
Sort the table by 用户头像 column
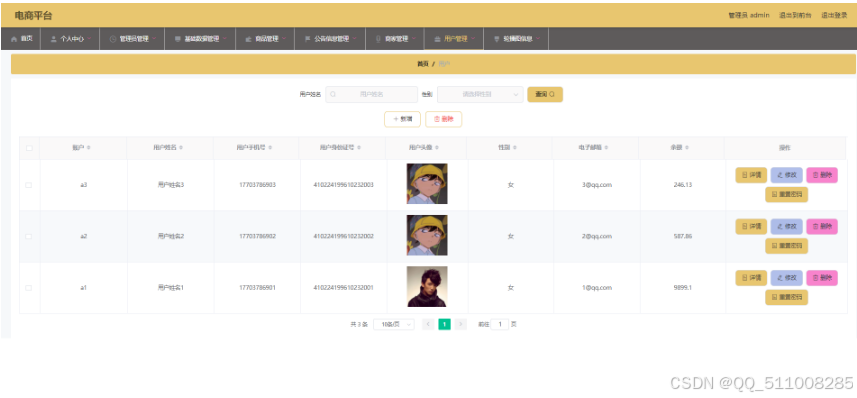[x=437, y=148]
